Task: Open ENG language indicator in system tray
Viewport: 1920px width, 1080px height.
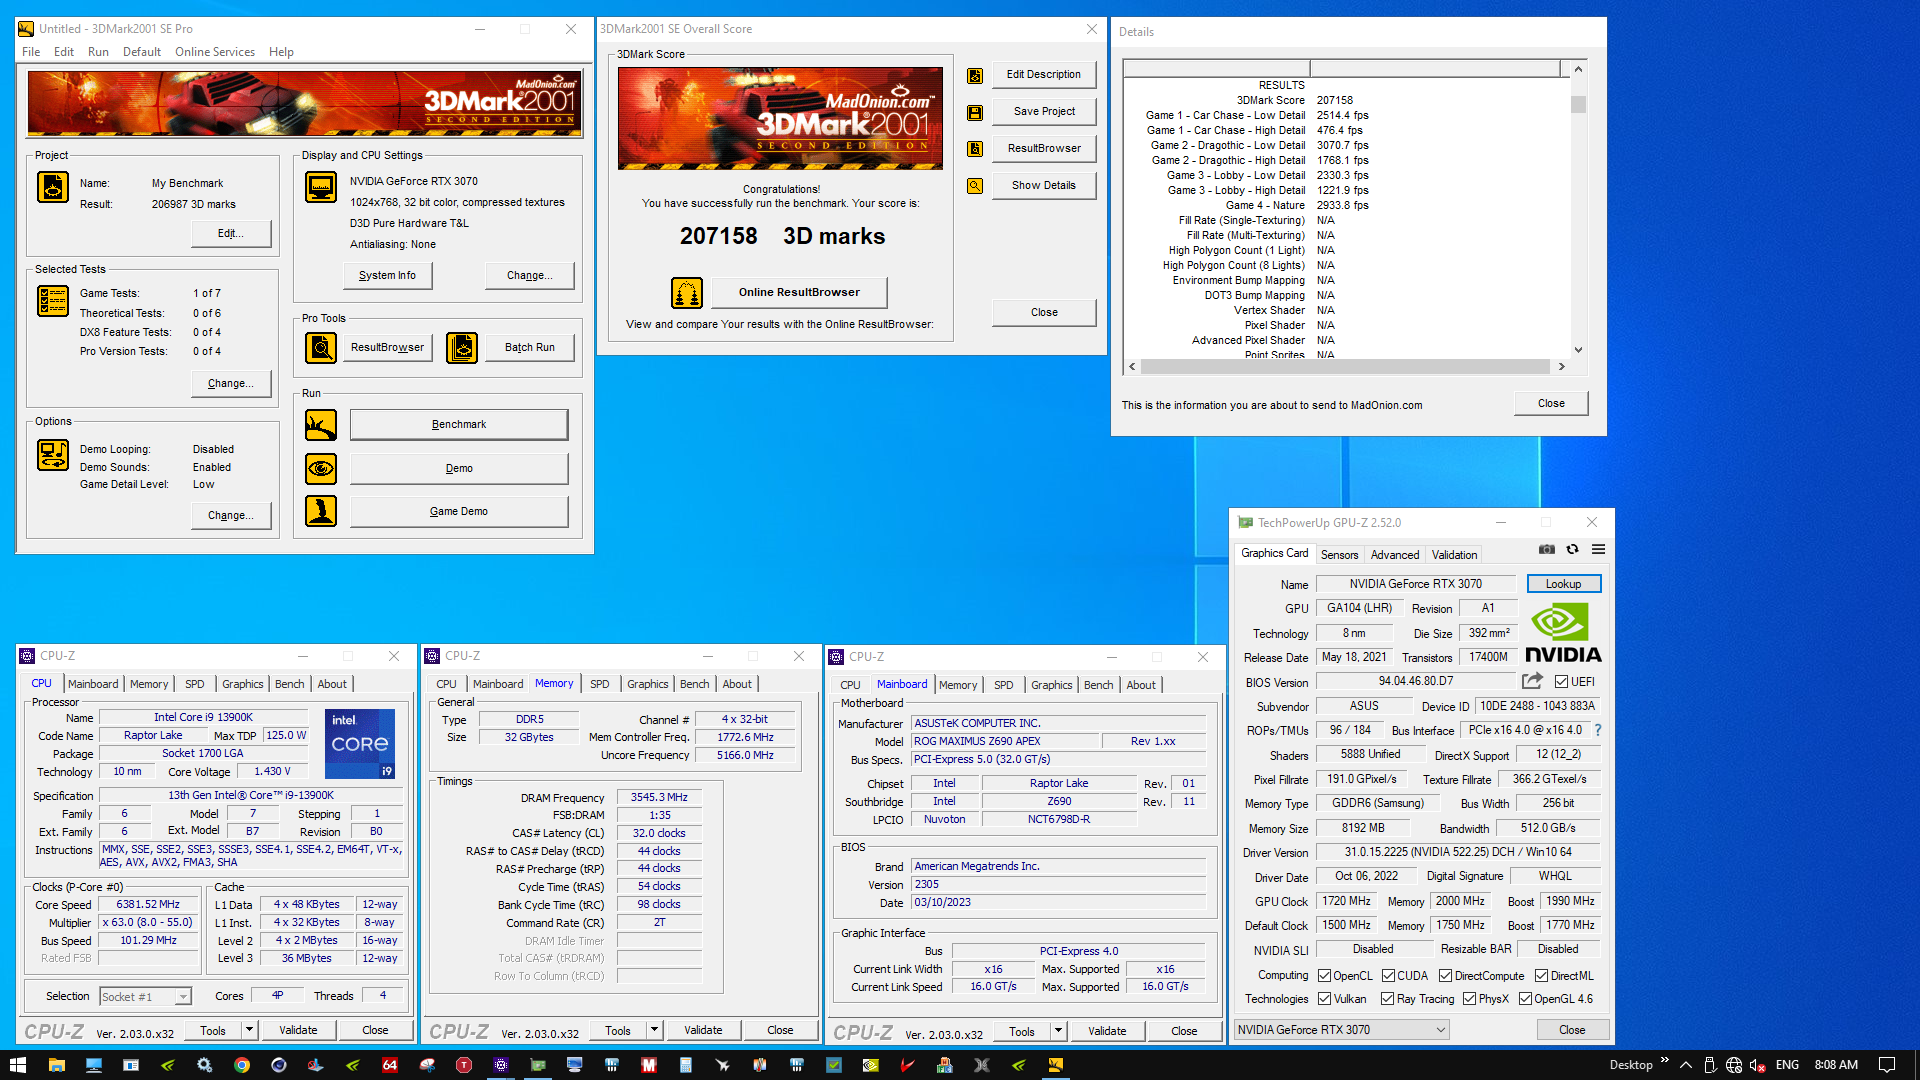Action: (x=1787, y=1065)
